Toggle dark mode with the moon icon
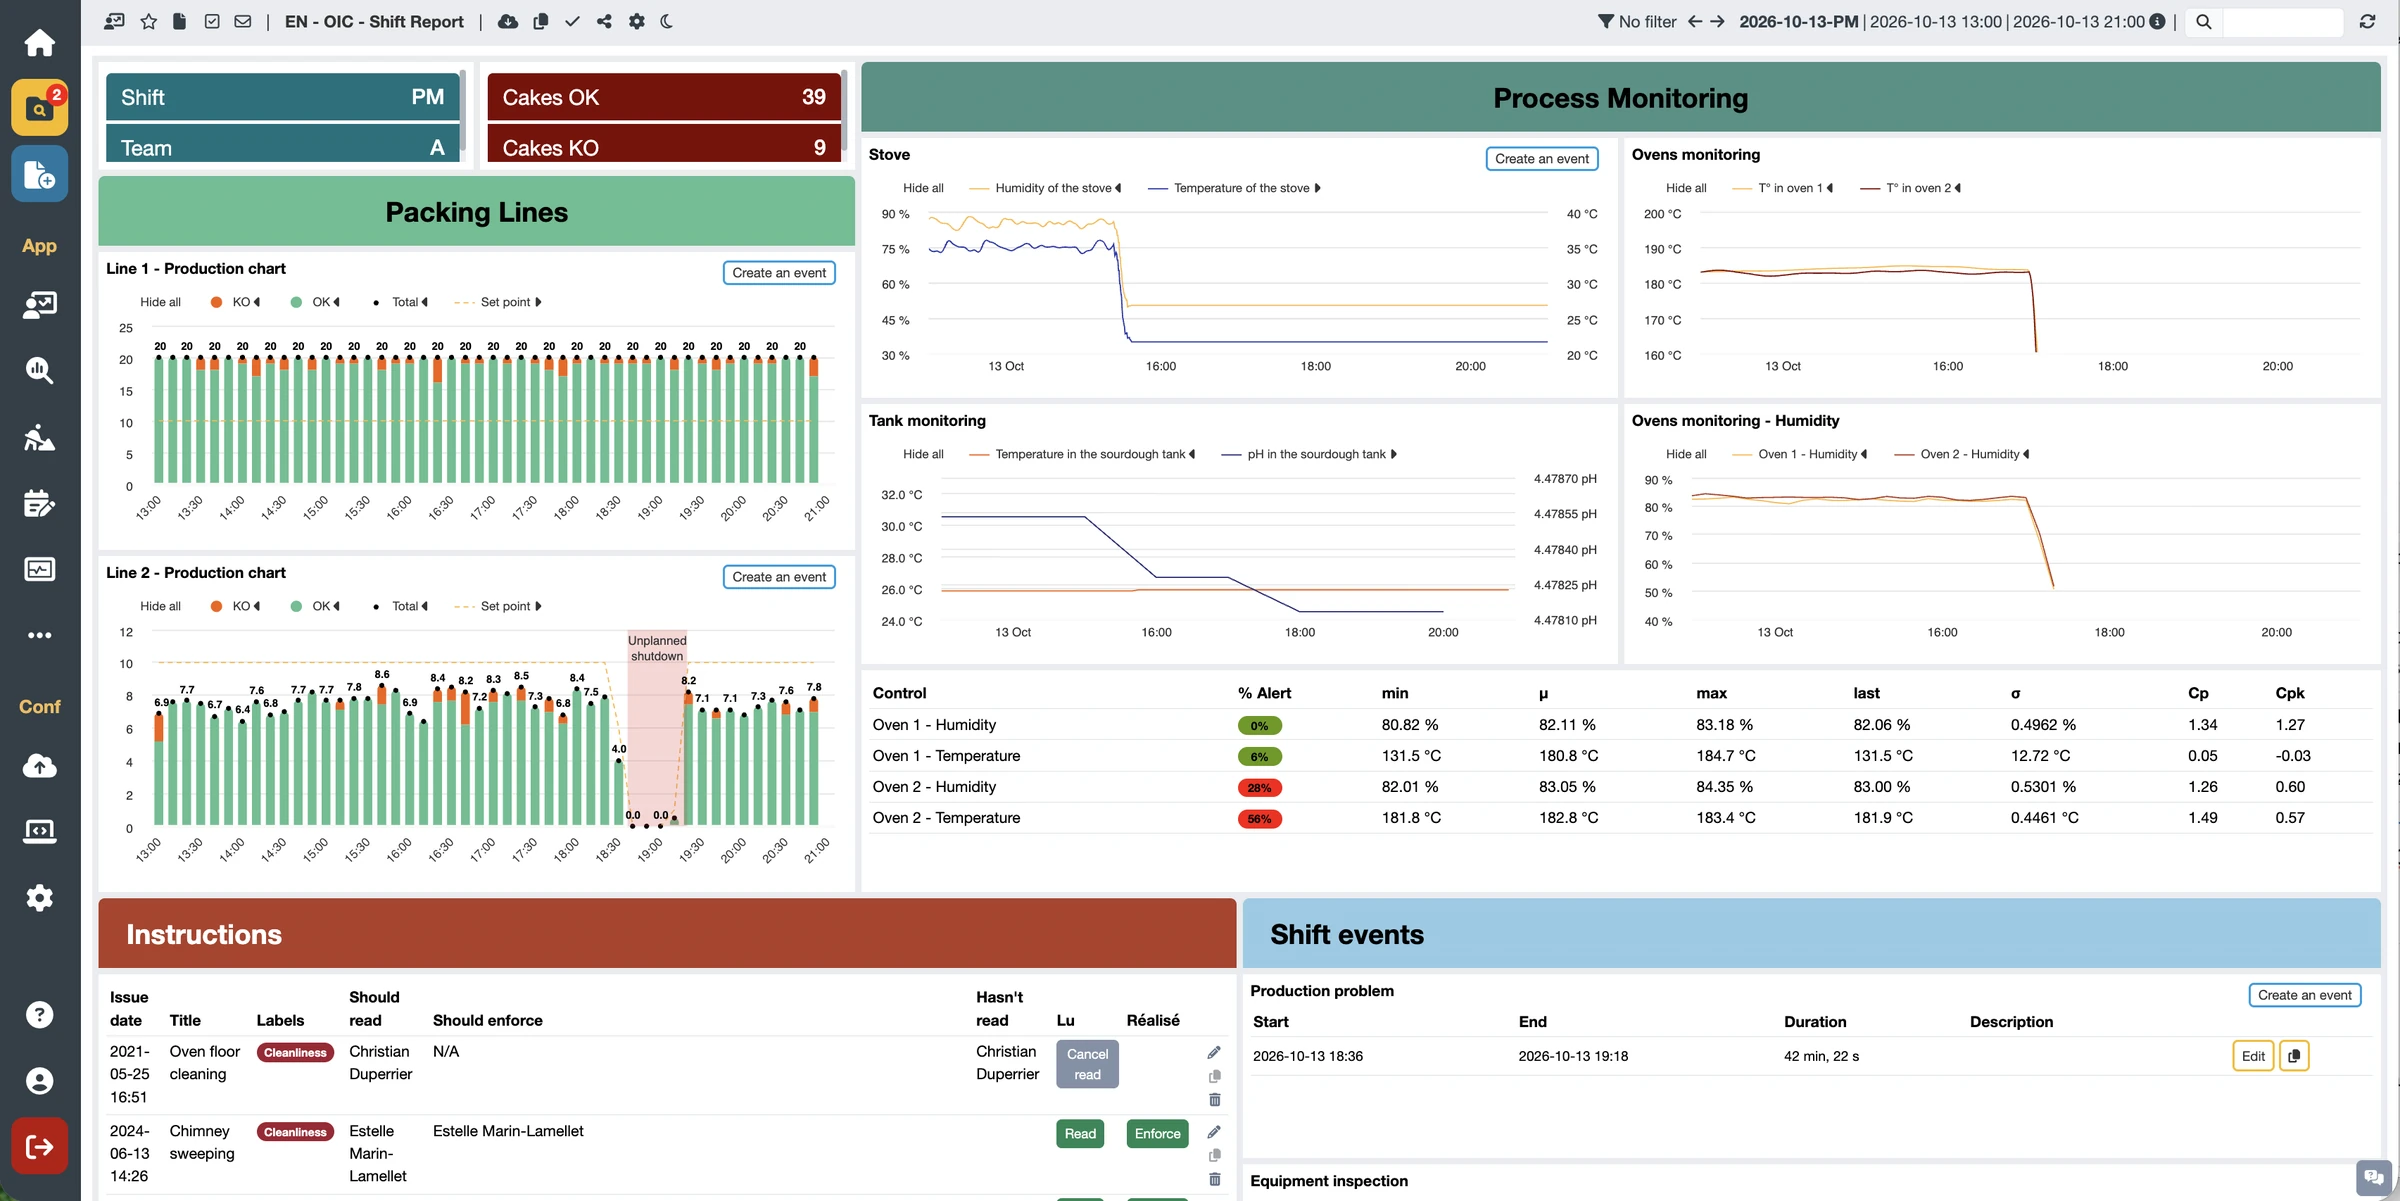This screenshot has width=2400, height=1201. click(667, 21)
